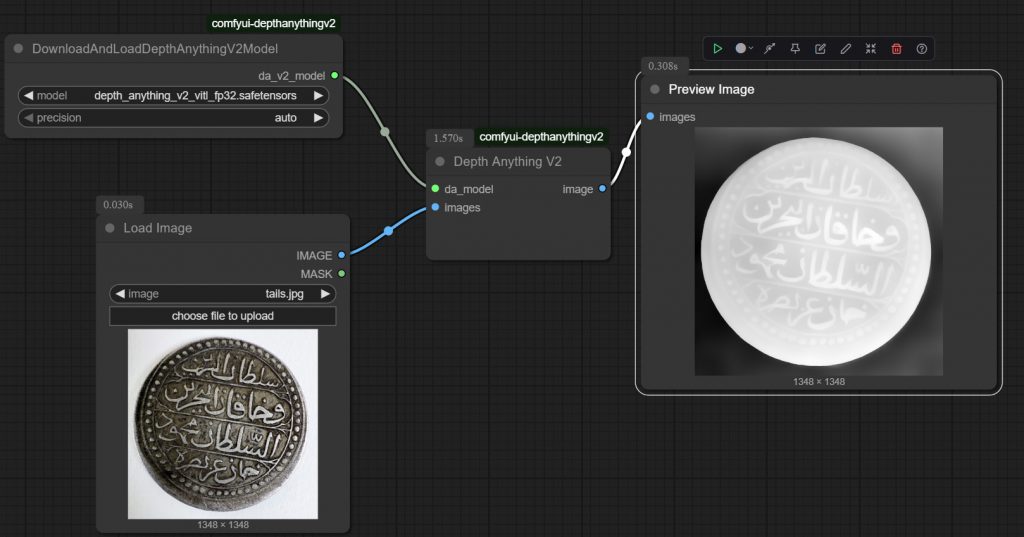Click the green play icon in node toolbar
This screenshot has width=1024, height=537.
tap(718, 48)
